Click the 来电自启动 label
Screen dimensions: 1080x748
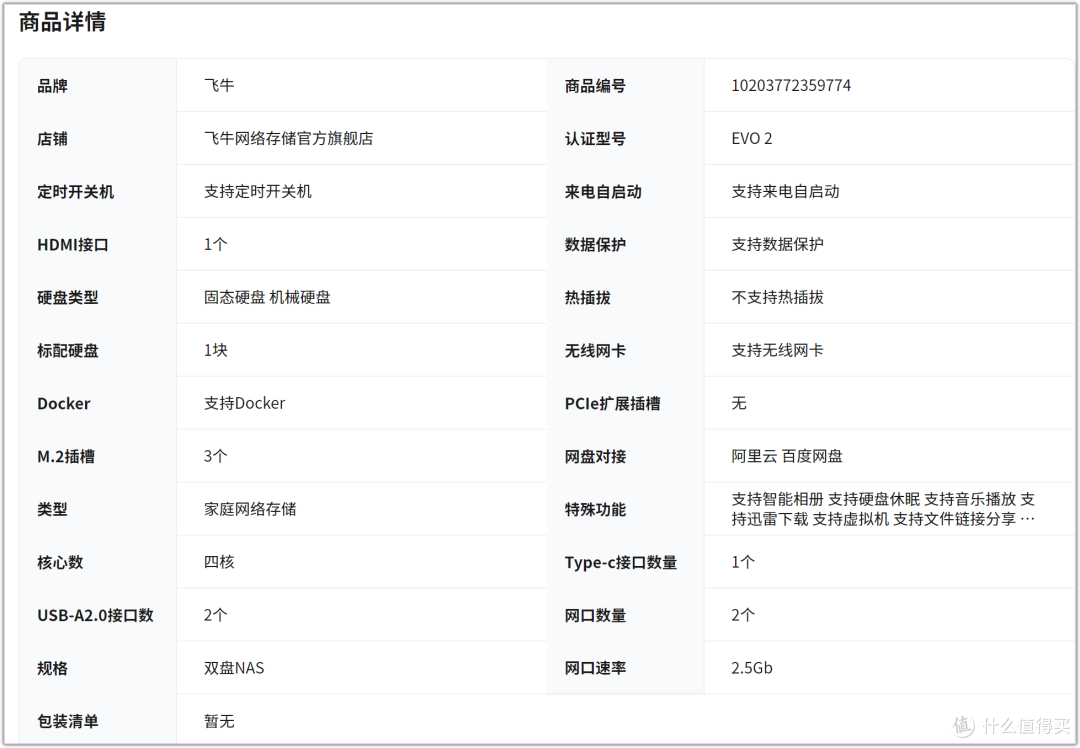603,192
